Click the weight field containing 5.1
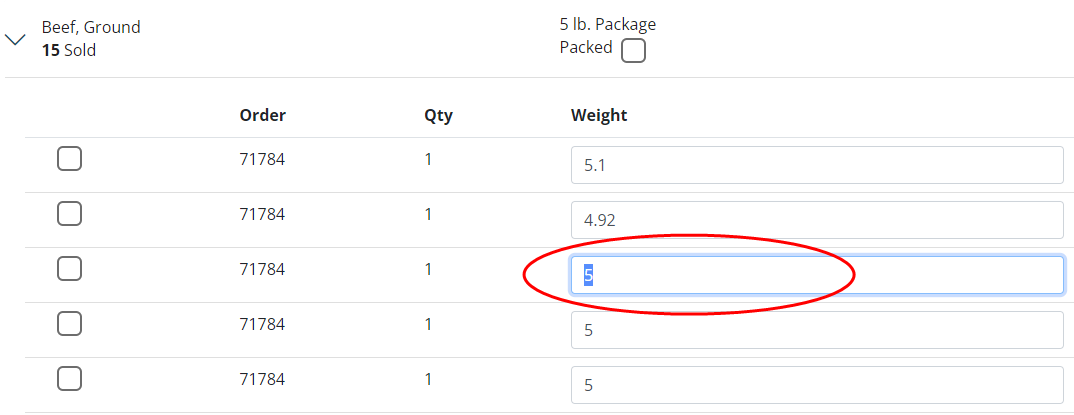The height and width of the screenshot is (415, 1074). 816,165
